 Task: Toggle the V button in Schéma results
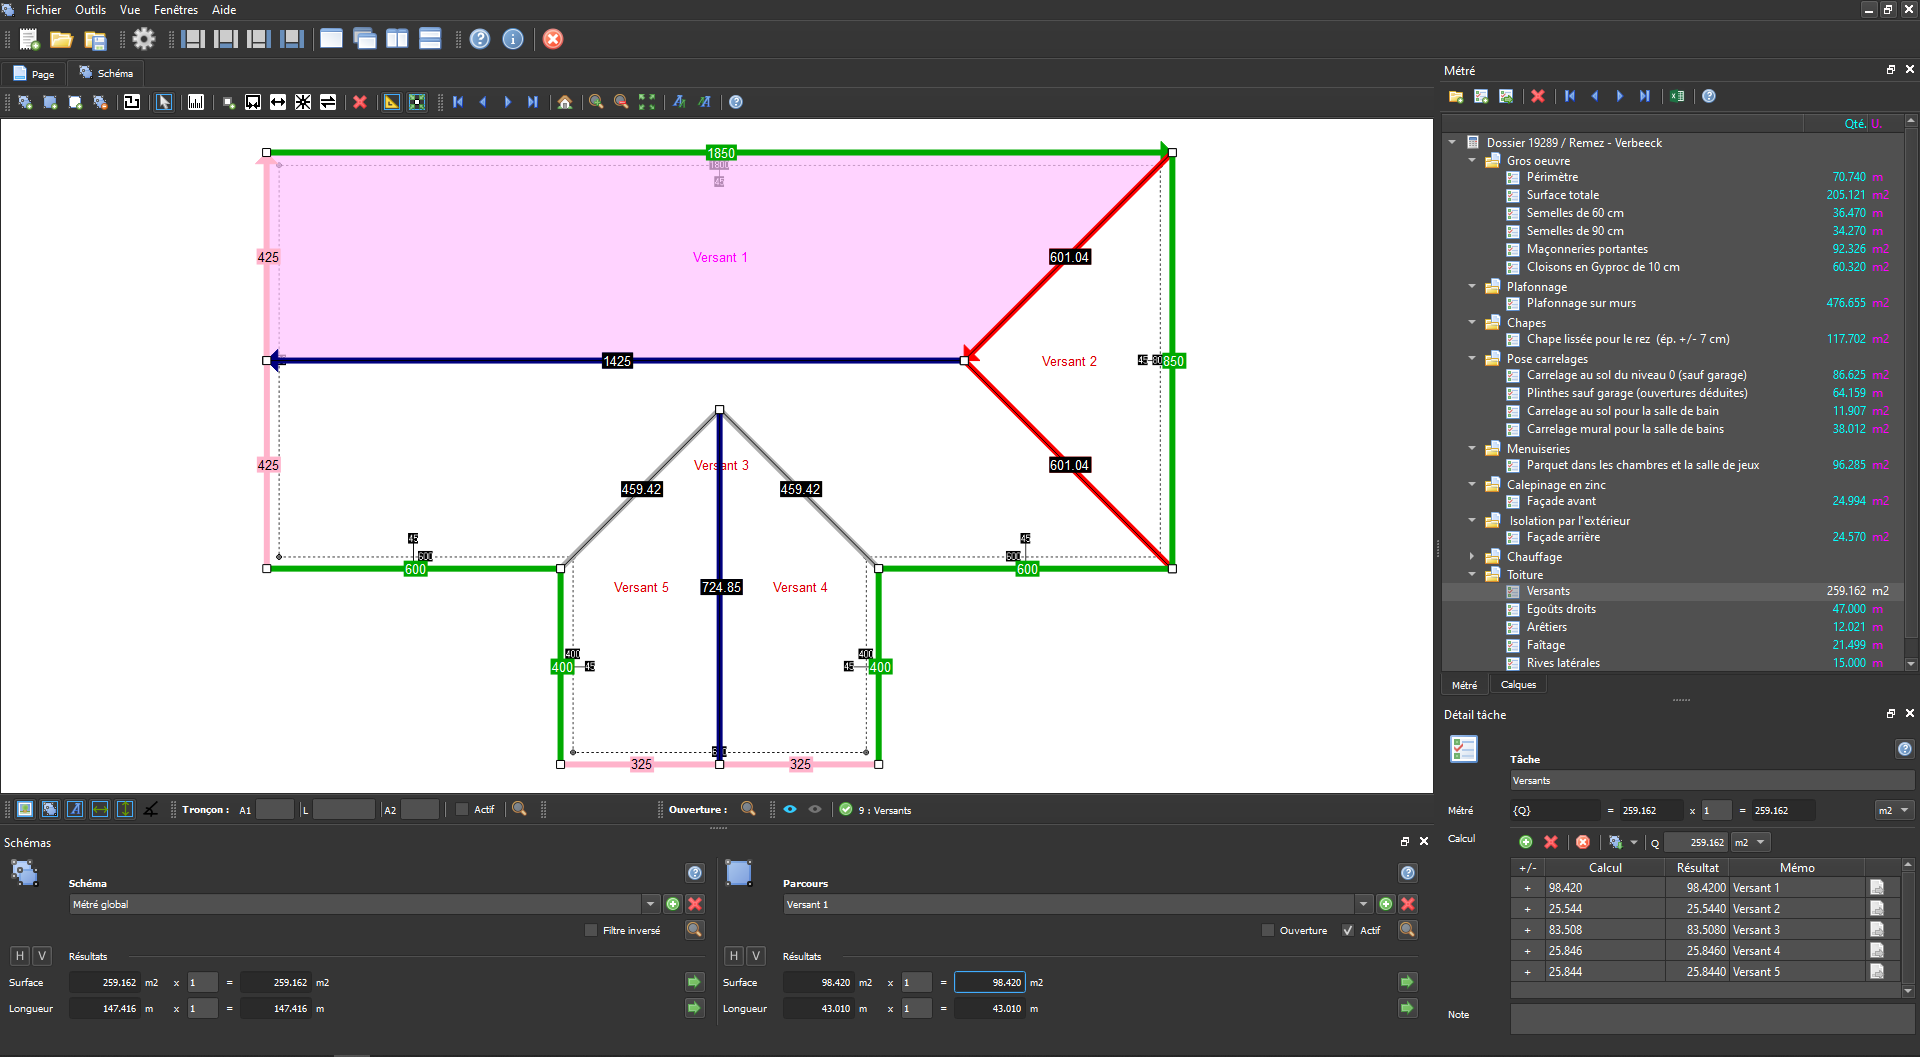coord(42,956)
